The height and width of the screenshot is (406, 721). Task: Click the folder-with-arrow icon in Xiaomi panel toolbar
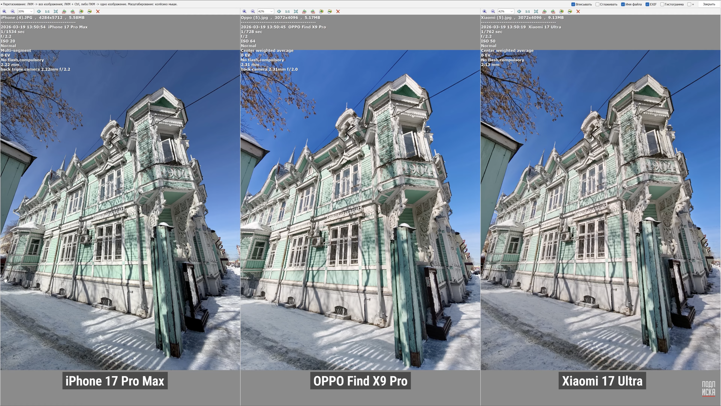[570, 11]
